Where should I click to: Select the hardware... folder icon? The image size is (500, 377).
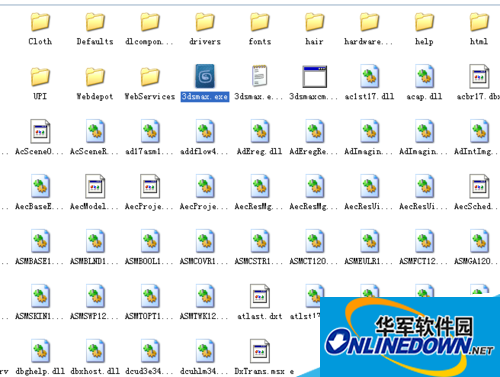pyautogui.click(x=370, y=22)
